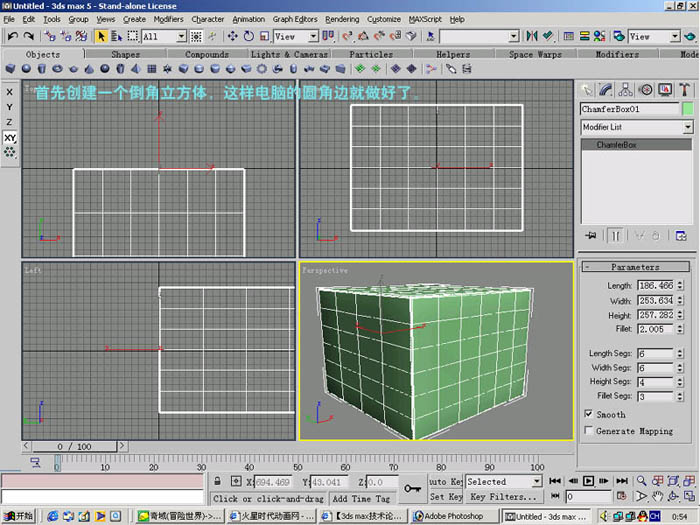Click the 0 / 100 time slider
700x525 pixels.
tap(74, 446)
